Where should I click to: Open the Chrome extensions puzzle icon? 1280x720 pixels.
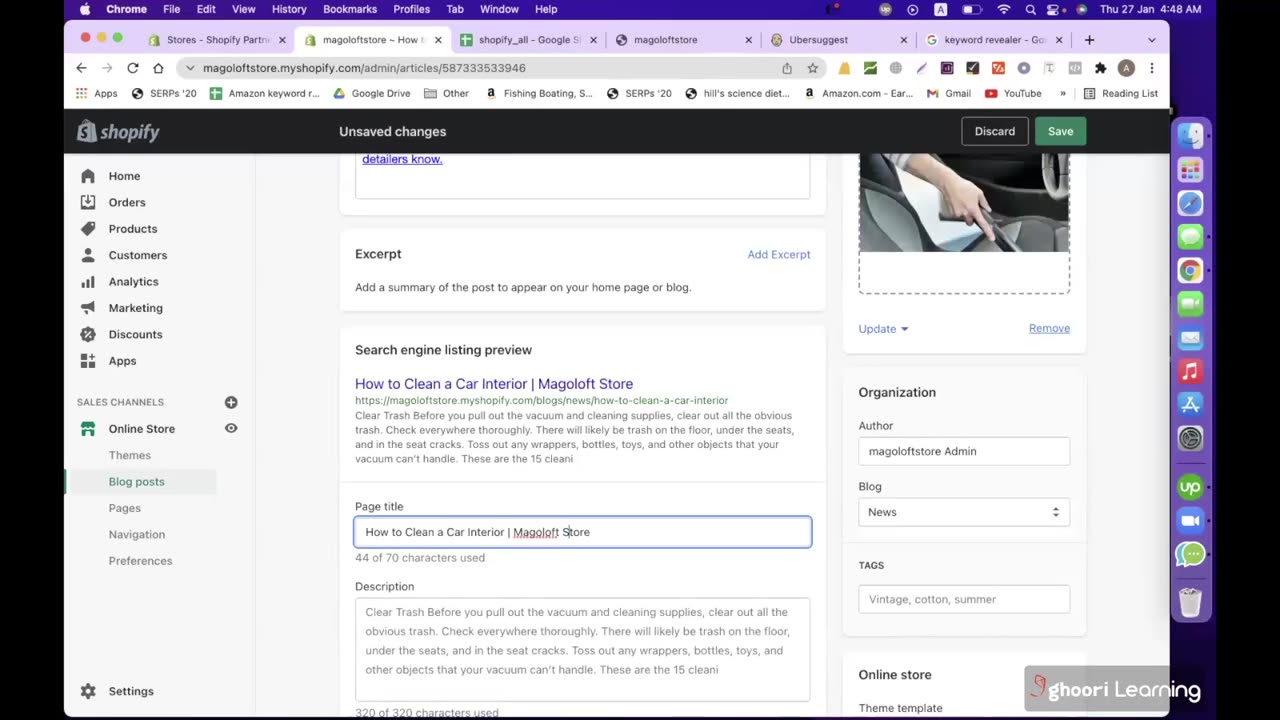1100,68
